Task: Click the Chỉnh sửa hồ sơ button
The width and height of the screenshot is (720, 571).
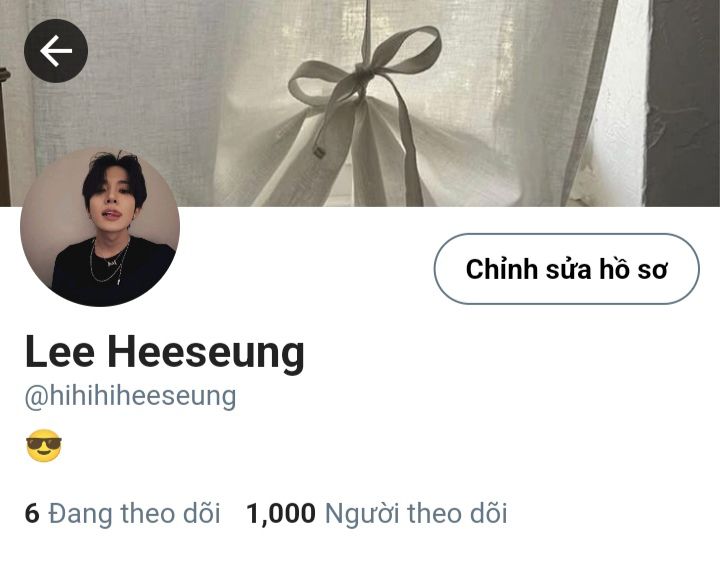Action: point(567,269)
